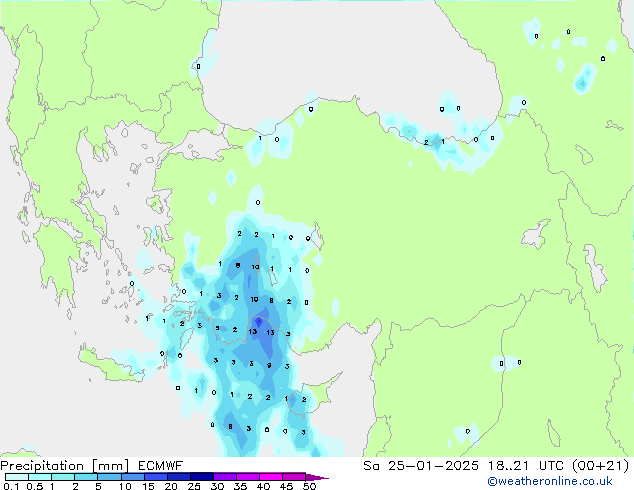Click the 25–30 mm dark navy swatch

202,477
